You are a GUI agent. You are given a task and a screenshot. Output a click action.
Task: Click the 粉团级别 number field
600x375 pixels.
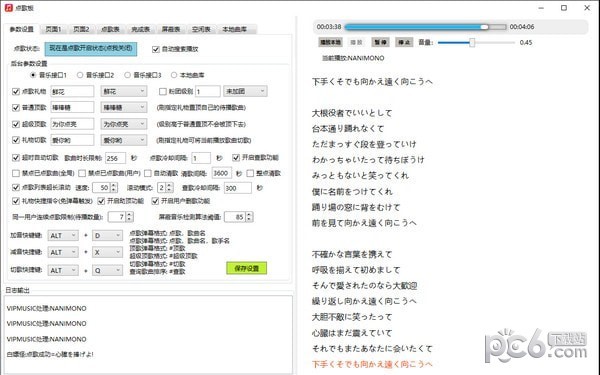tap(208, 91)
